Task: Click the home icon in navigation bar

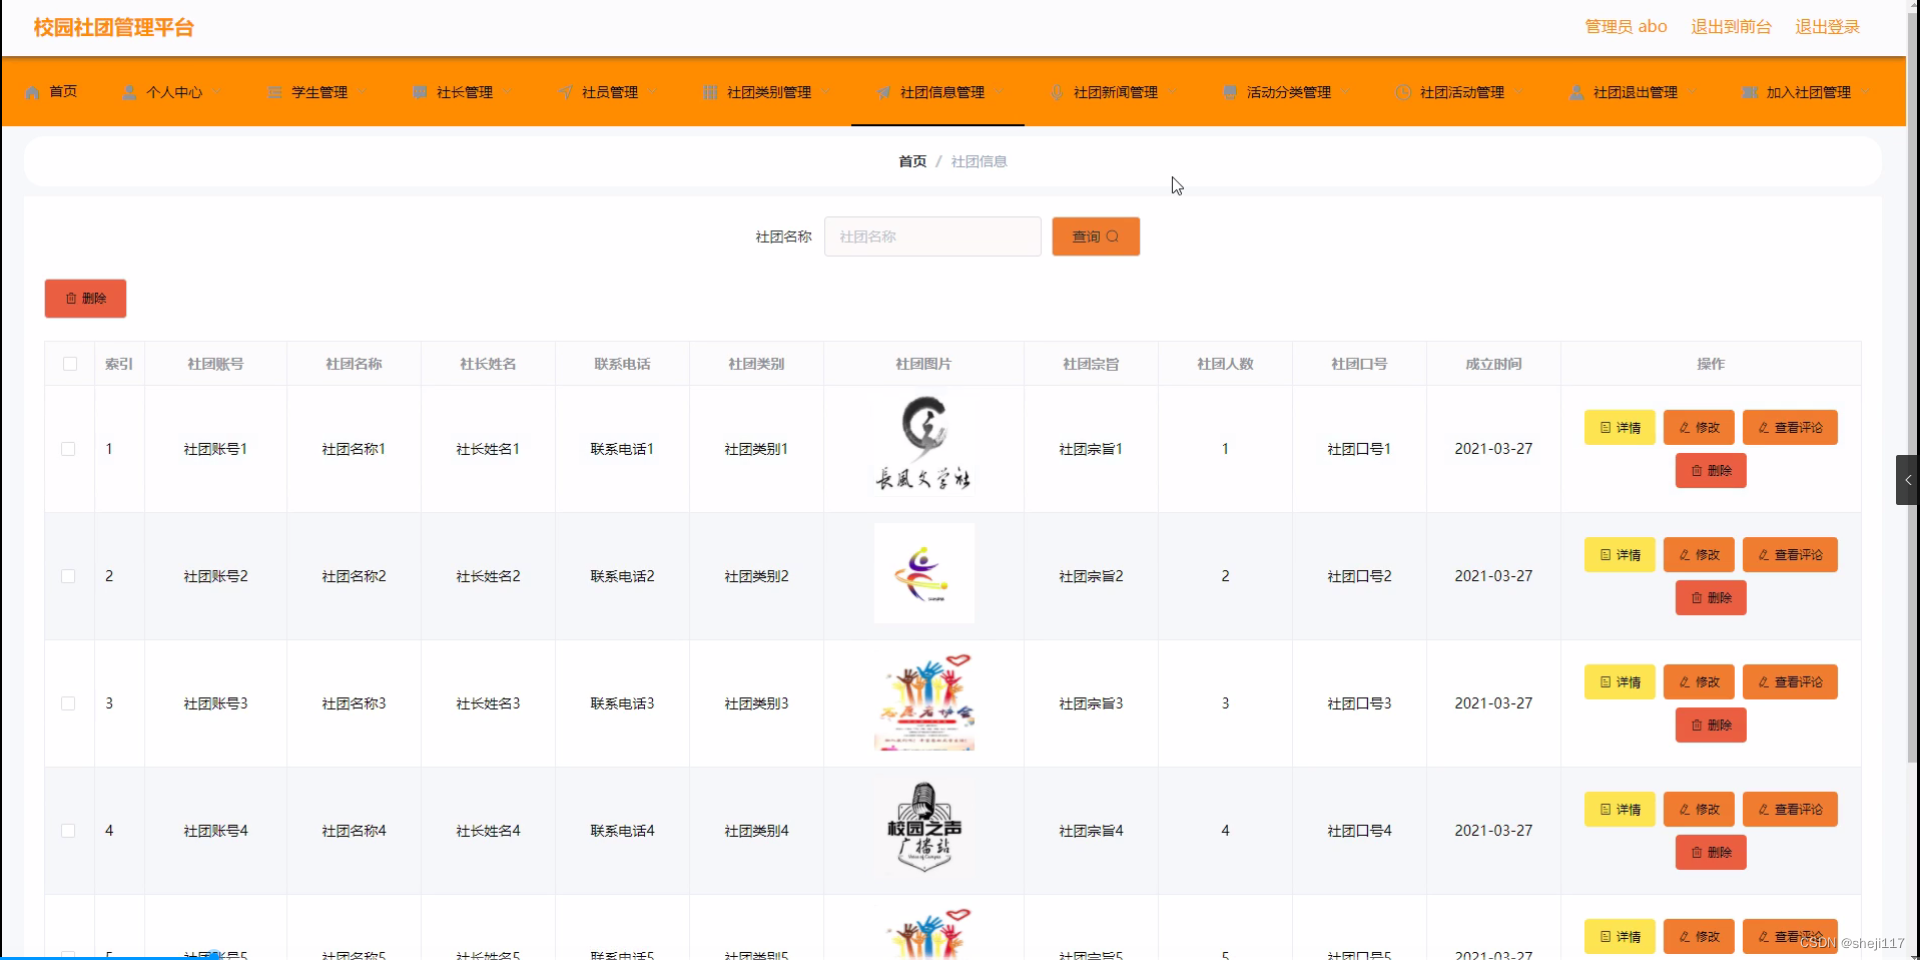Action: click(32, 92)
